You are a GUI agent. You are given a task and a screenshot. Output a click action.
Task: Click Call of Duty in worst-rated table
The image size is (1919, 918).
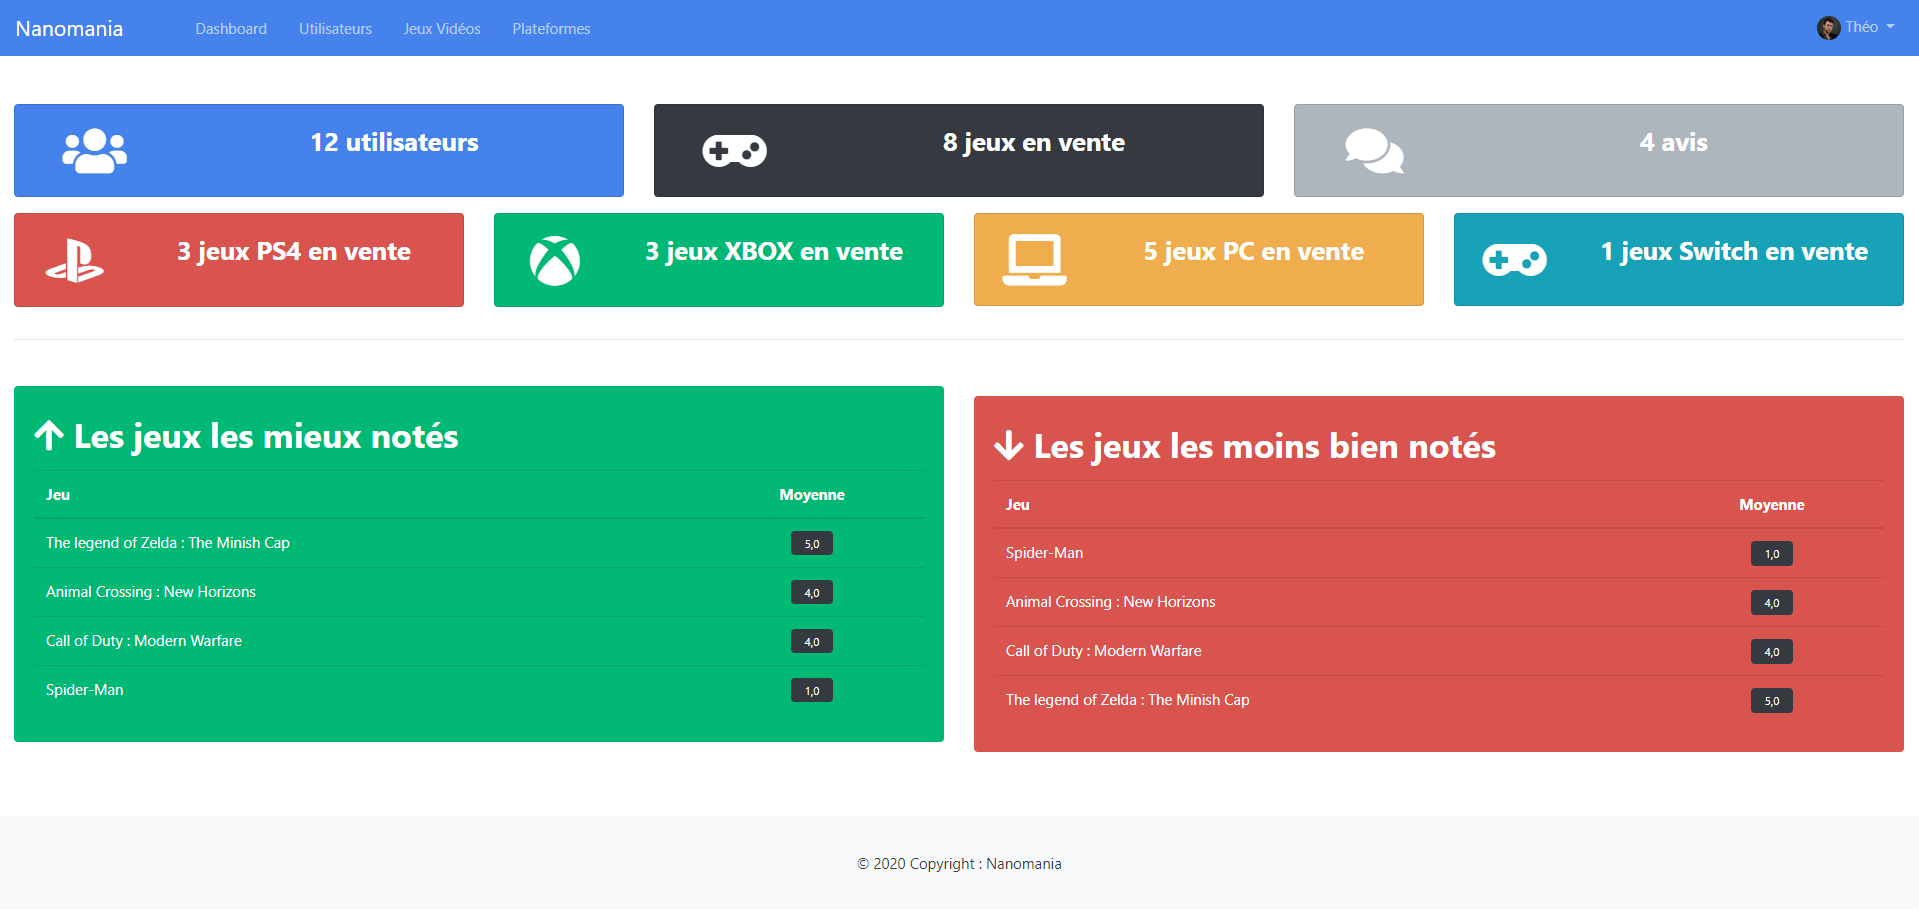click(x=1104, y=651)
